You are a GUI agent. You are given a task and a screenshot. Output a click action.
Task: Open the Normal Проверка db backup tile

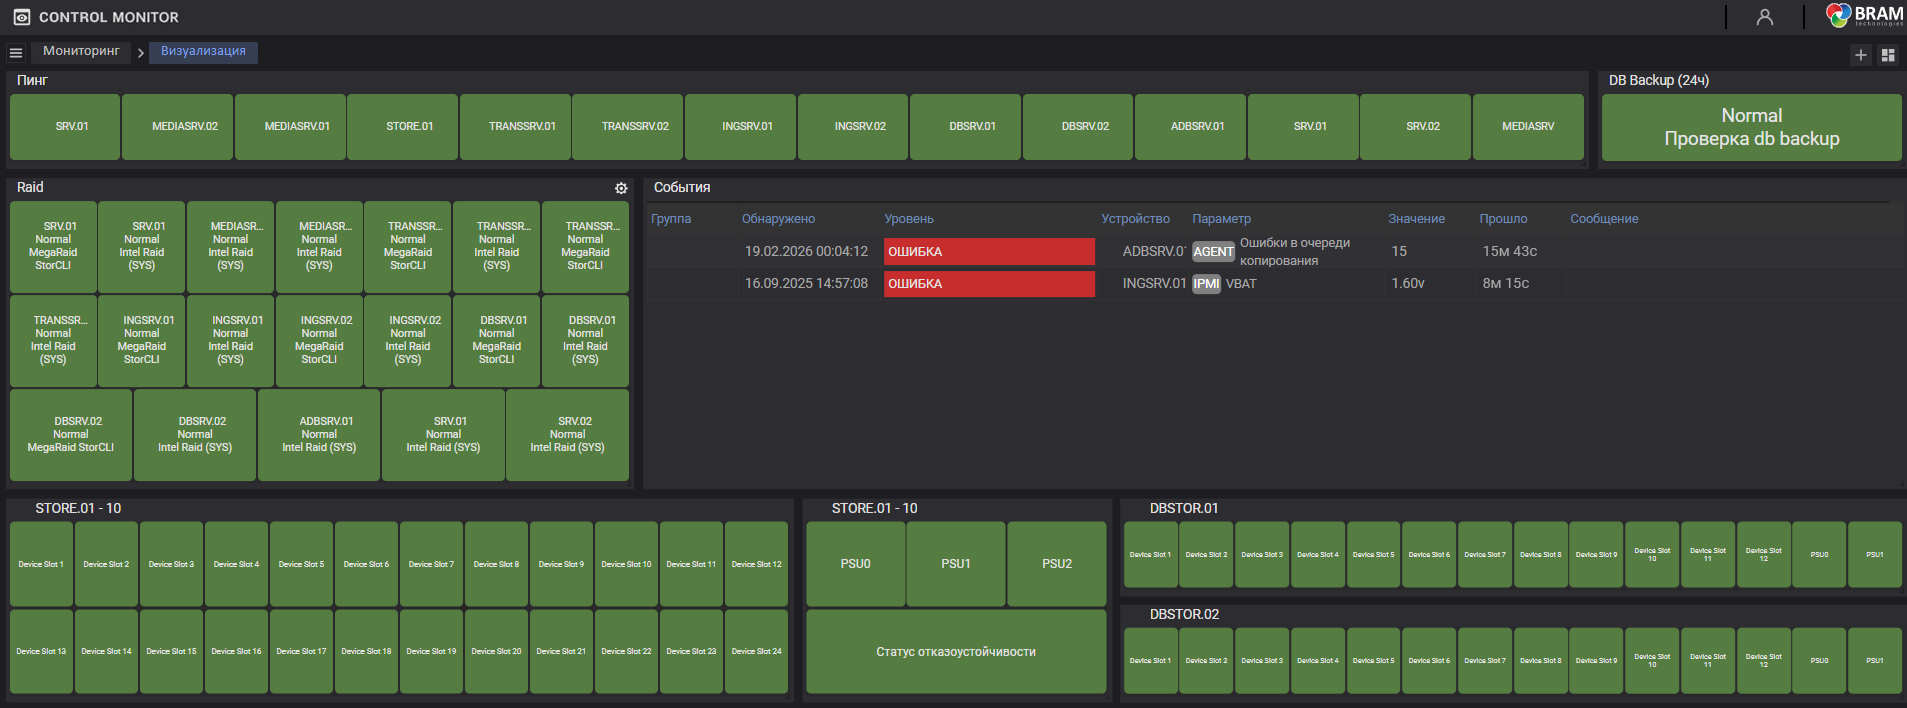pyautogui.click(x=1751, y=127)
